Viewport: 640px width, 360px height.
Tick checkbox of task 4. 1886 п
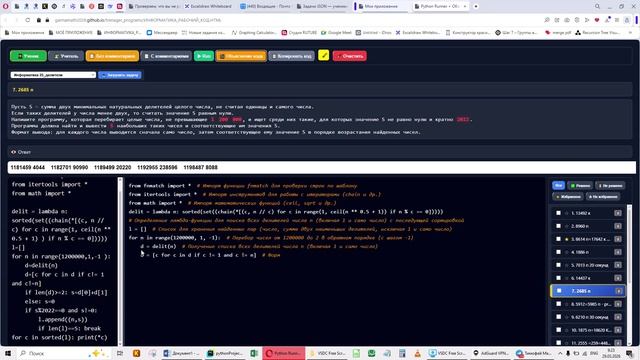tap(558, 252)
